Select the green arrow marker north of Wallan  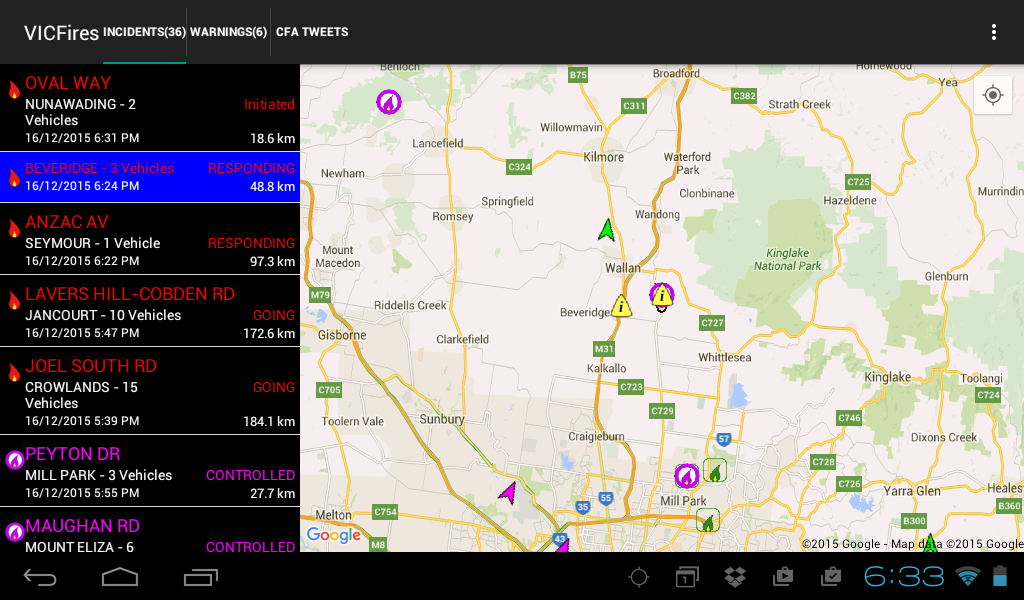pyautogui.click(x=607, y=230)
